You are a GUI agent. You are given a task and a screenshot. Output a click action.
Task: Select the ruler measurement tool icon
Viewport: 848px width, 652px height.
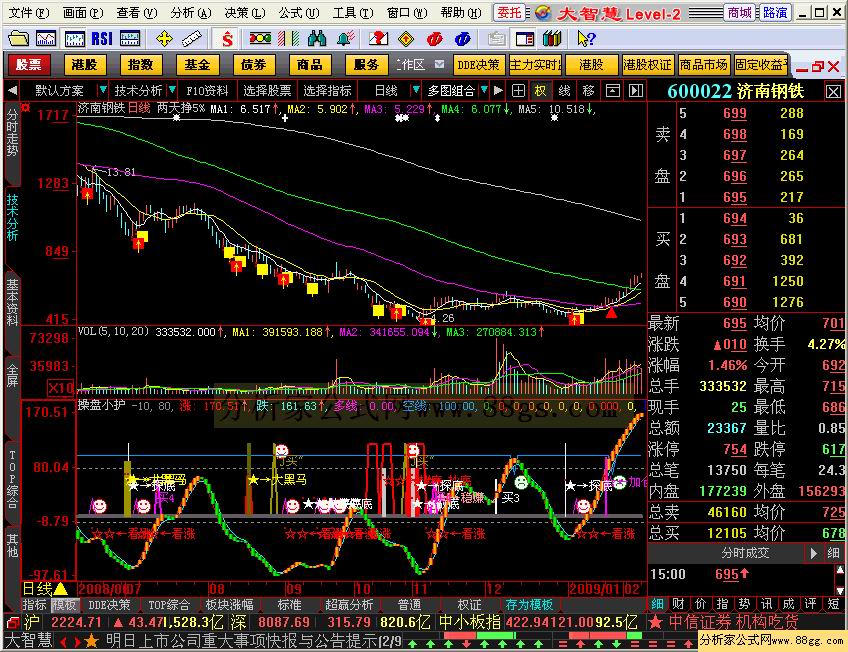191,38
